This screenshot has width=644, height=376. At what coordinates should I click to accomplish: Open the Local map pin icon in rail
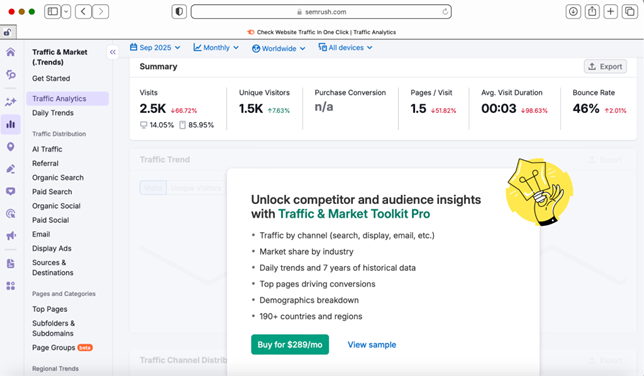[11, 147]
